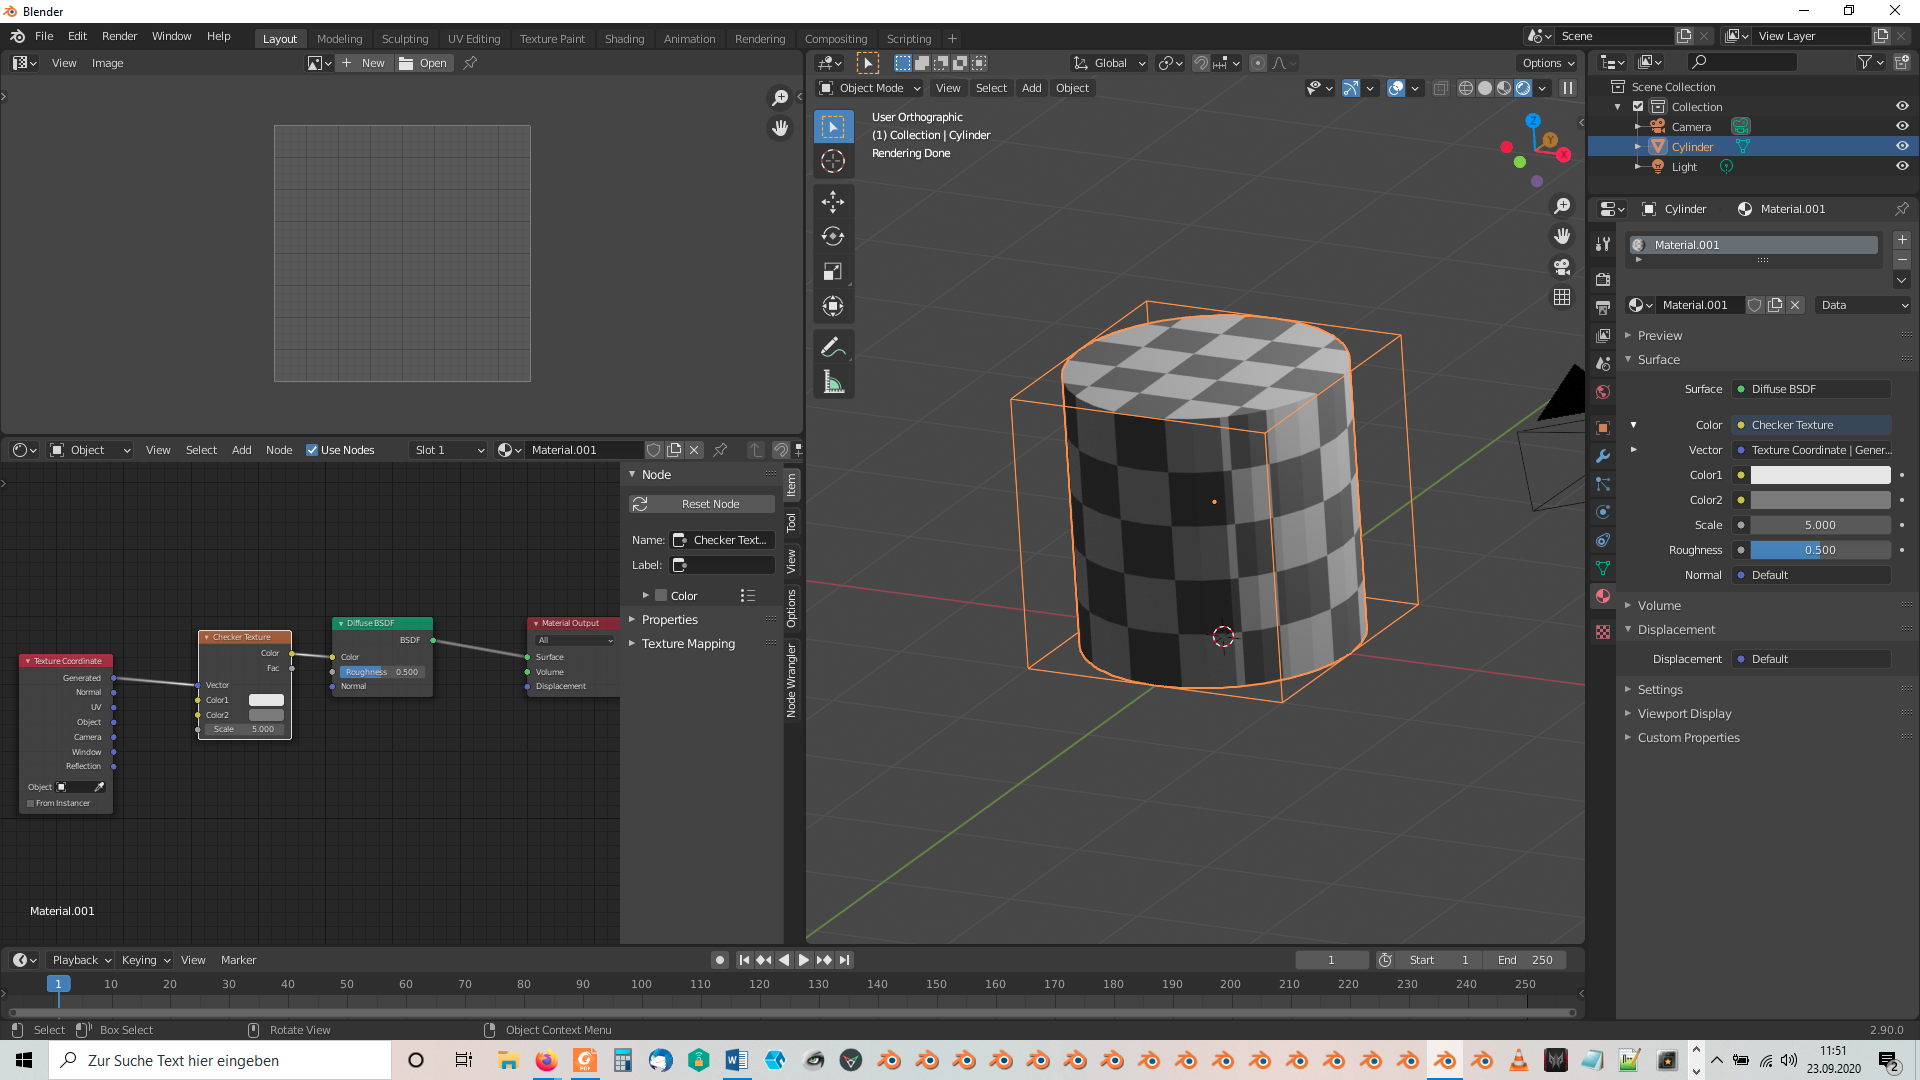Viewport: 1920px width, 1080px height.
Task: Activate the Annotate pencil tool
Action: pyautogui.click(x=832, y=348)
